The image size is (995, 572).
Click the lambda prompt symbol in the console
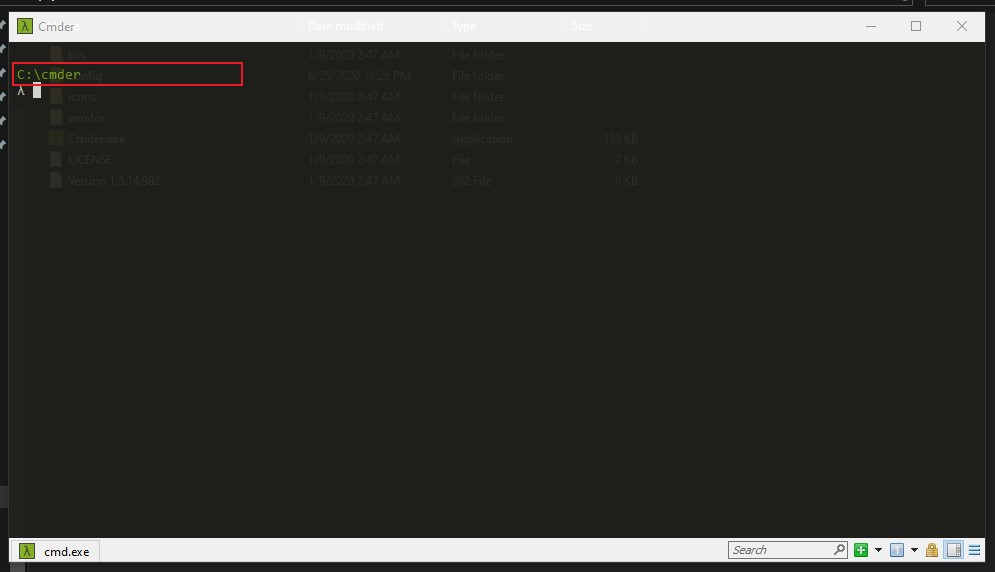pos(21,91)
